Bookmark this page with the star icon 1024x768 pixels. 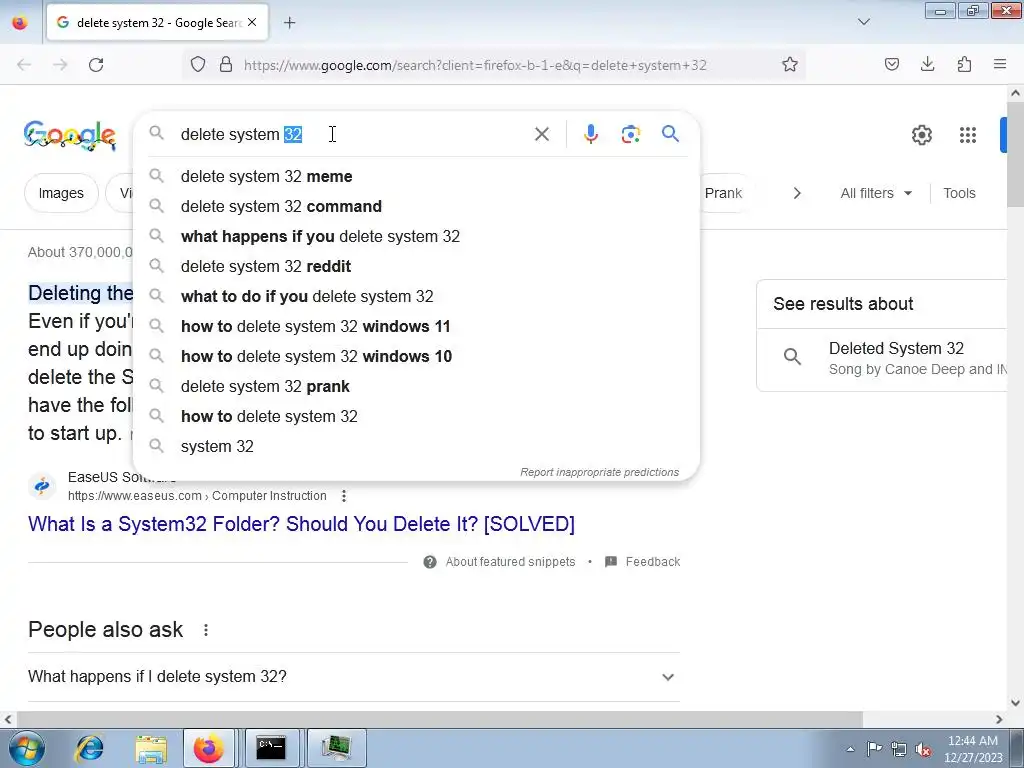pyautogui.click(x=790, y=64)
